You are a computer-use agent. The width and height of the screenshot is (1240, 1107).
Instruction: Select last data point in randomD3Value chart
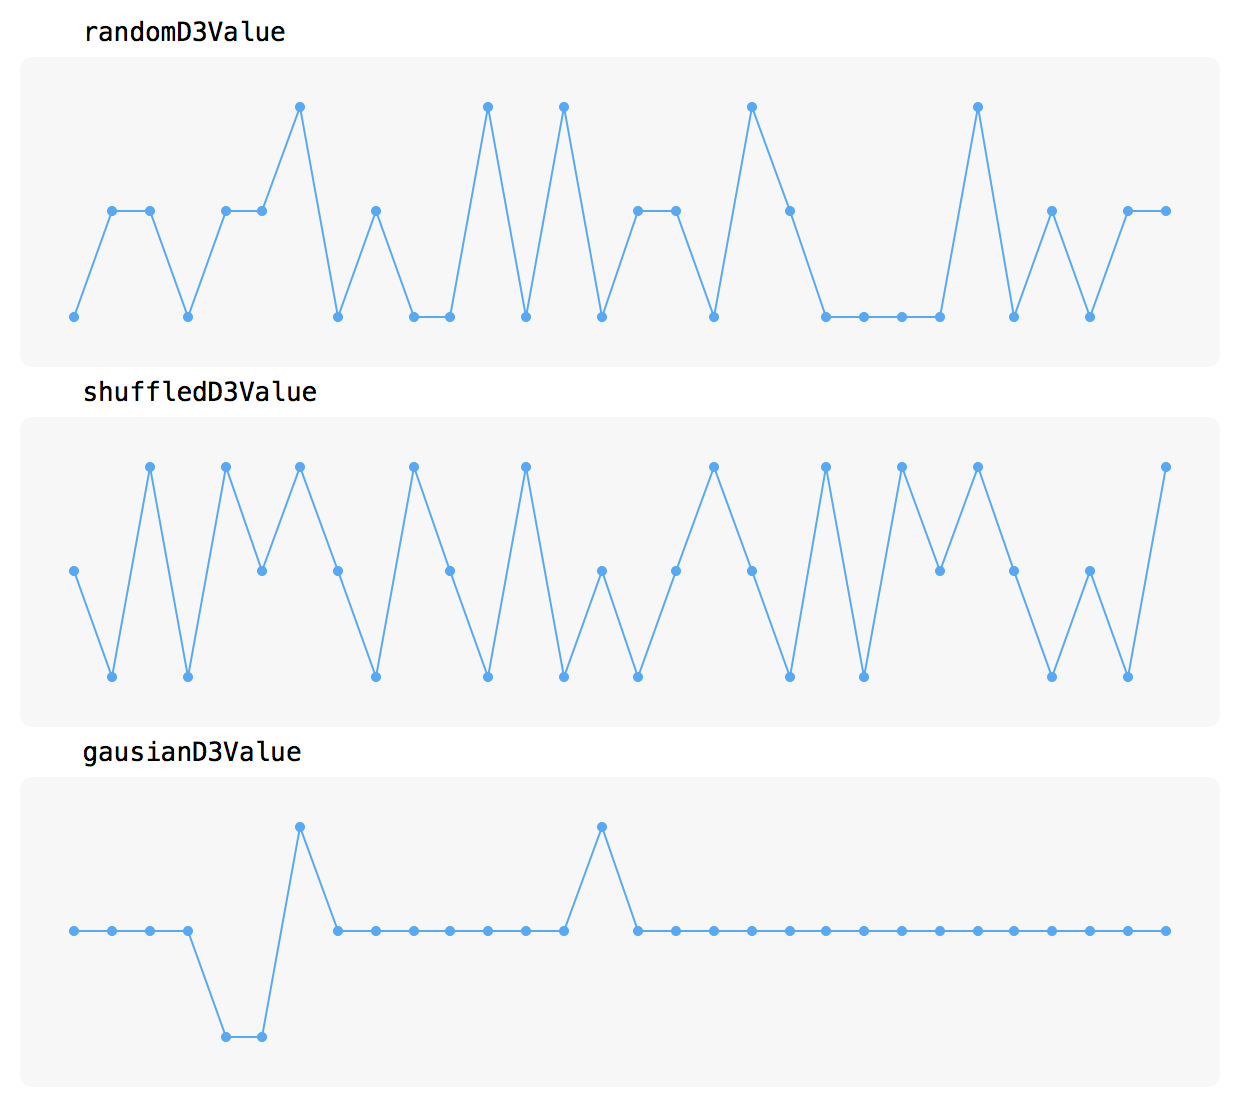(1166, 211)
